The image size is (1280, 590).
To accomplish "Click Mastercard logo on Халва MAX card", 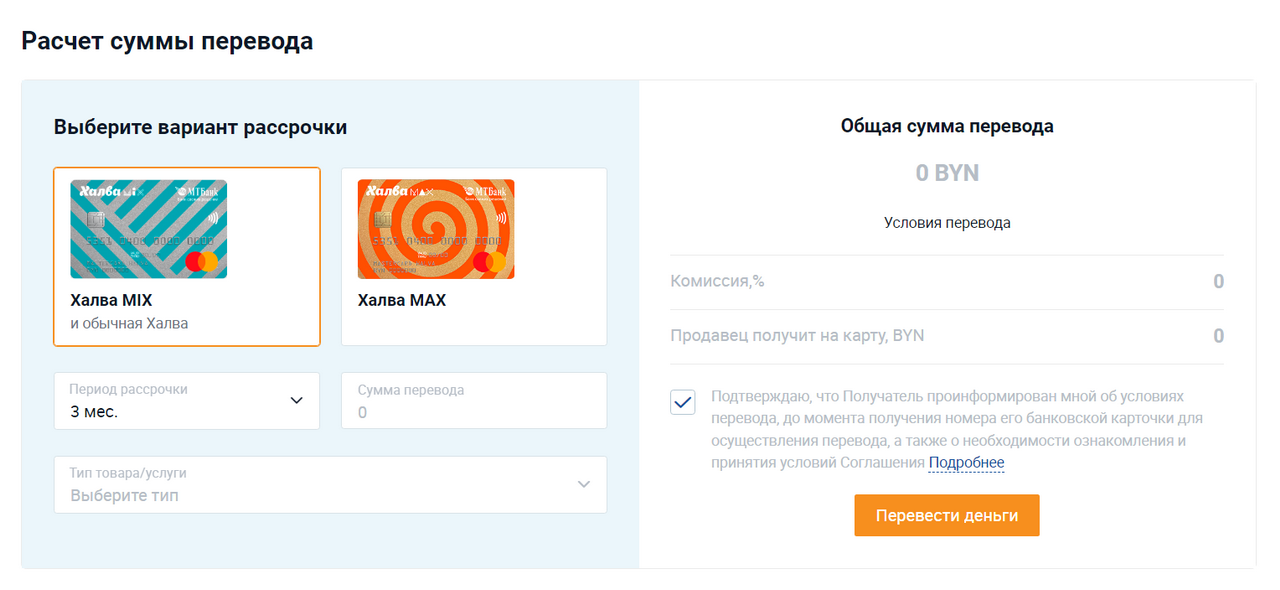I will click(489, 262).
